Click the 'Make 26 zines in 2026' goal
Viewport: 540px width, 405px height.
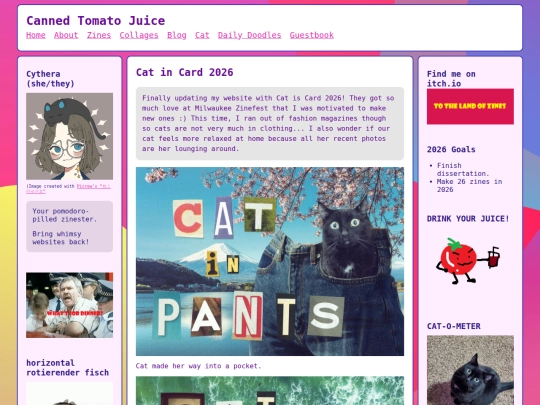coord(469,186)
